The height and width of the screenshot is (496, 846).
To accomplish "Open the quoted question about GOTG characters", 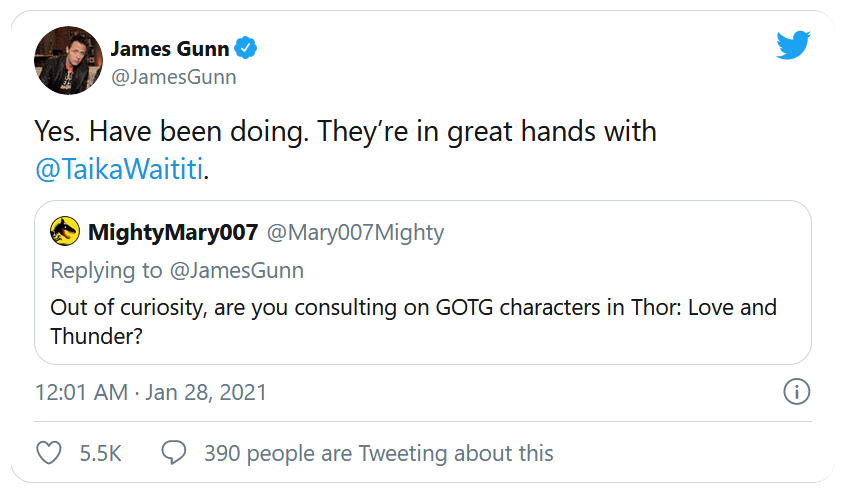I will coord(300,307).
